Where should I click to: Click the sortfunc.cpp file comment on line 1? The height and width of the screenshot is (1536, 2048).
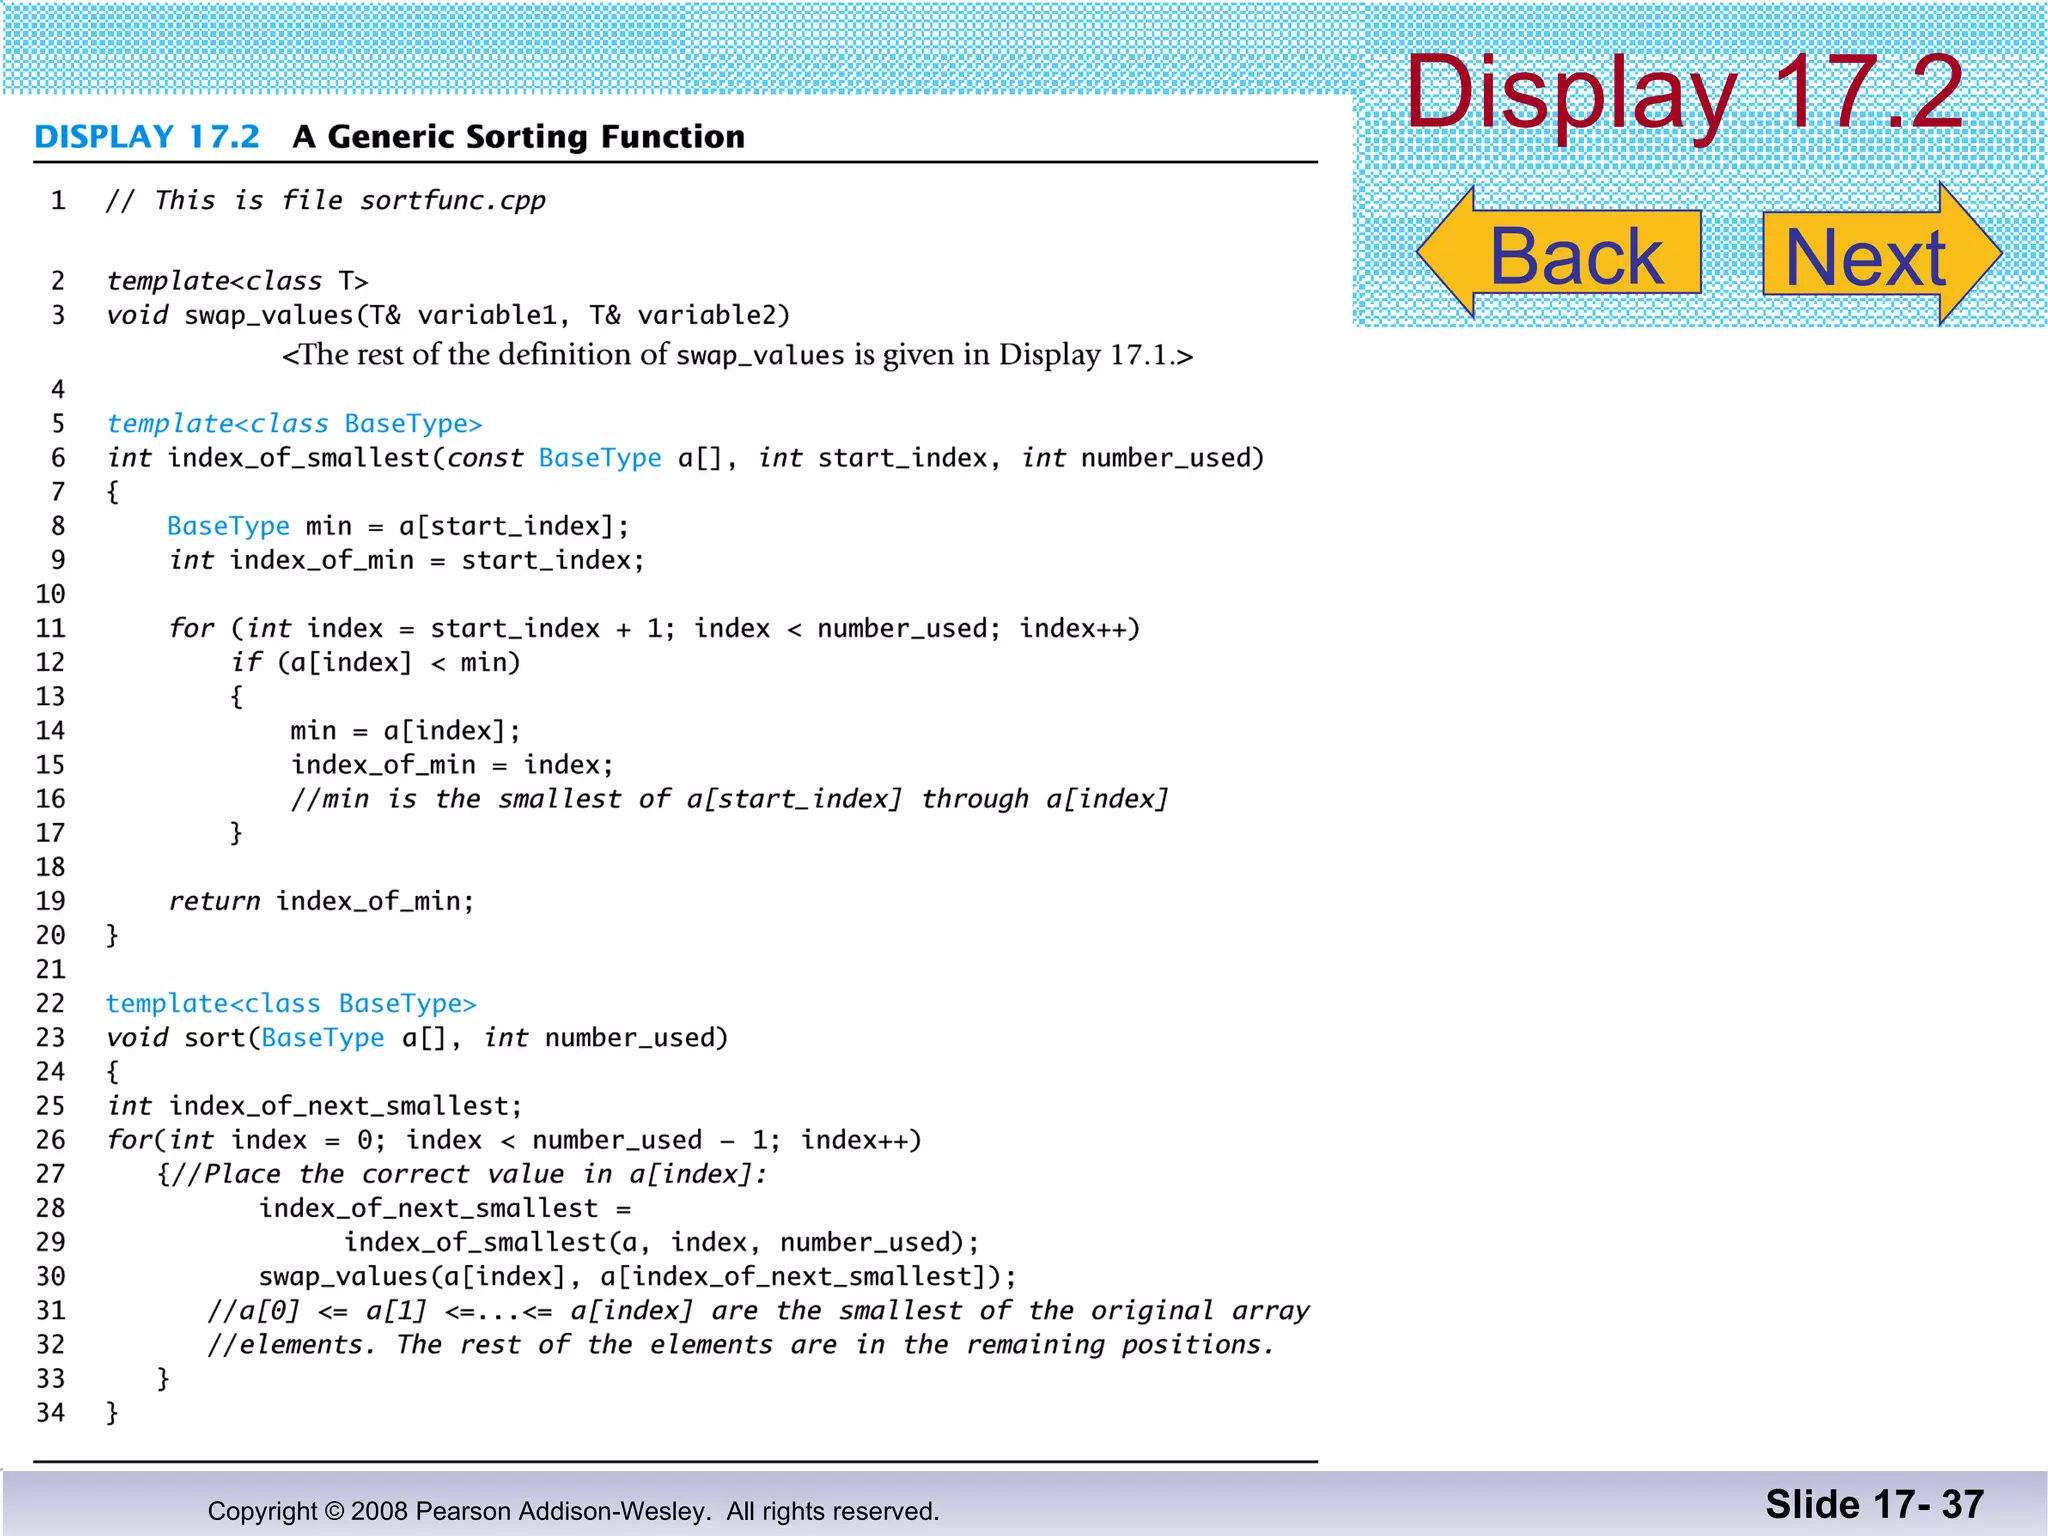[326, 201]
